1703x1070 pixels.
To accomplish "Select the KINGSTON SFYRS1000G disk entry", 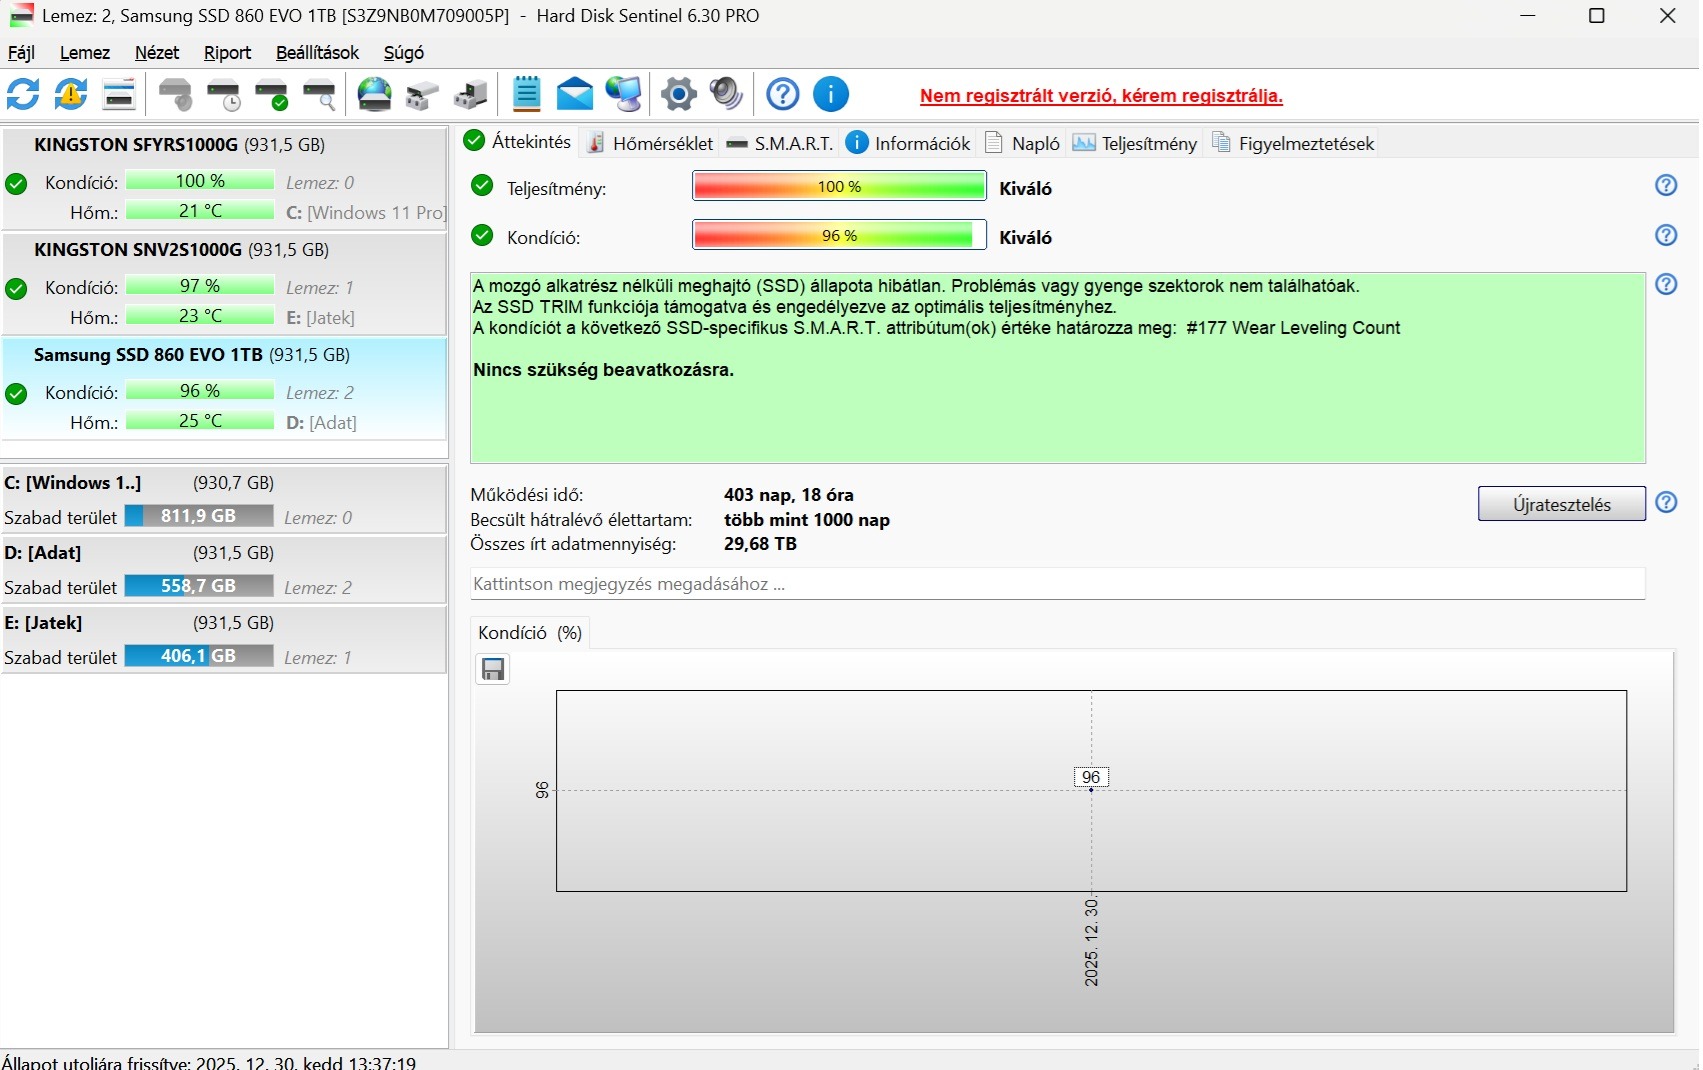I will (x=224, y=178).
